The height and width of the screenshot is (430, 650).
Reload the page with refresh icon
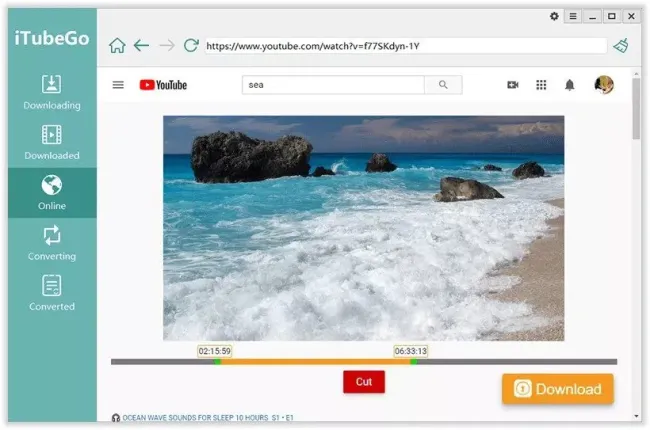click(191, 45)
